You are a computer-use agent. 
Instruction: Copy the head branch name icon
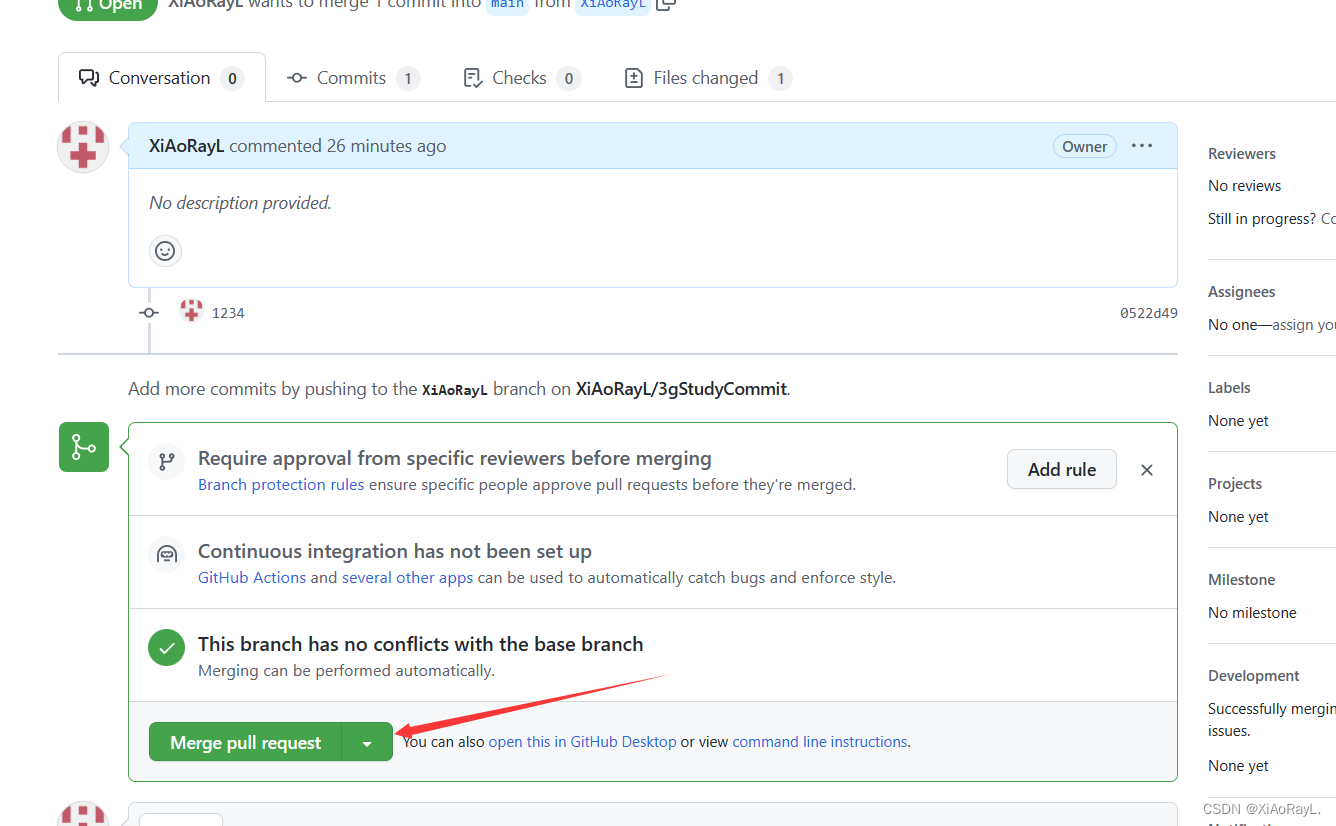(666, 4)
